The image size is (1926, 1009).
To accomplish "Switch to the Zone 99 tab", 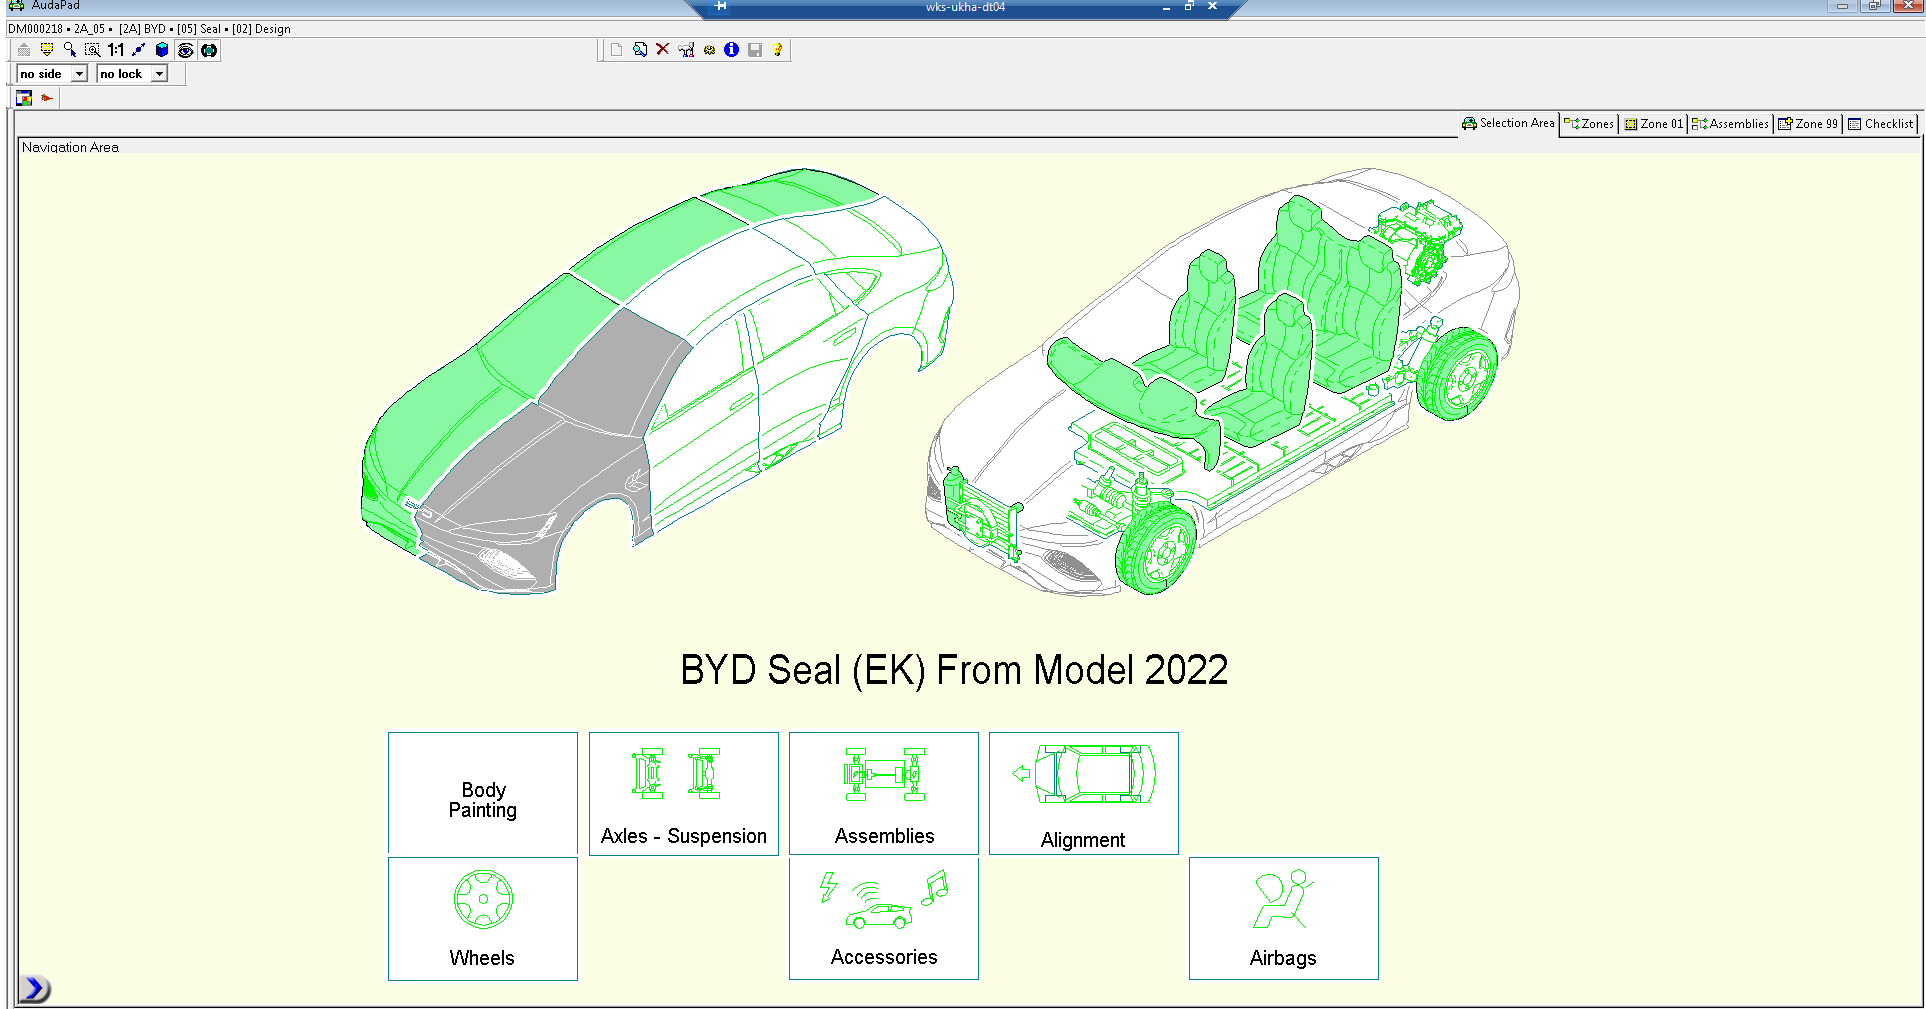I will click(1808, 124).
